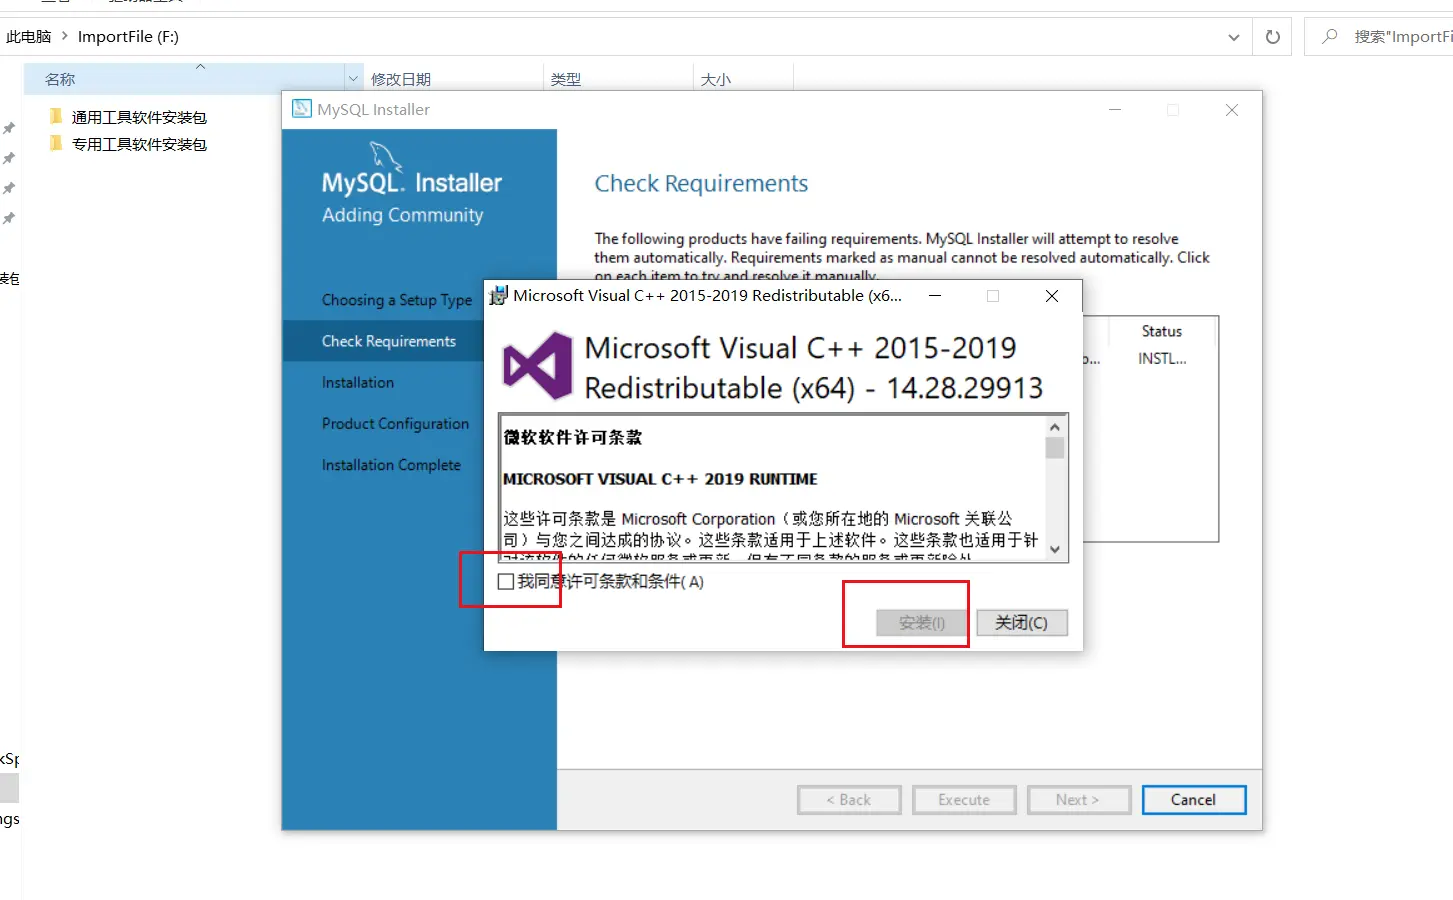
Task: Click the MySQL dolphin logo
Action: pyautogui.click(x=385, y=156)
